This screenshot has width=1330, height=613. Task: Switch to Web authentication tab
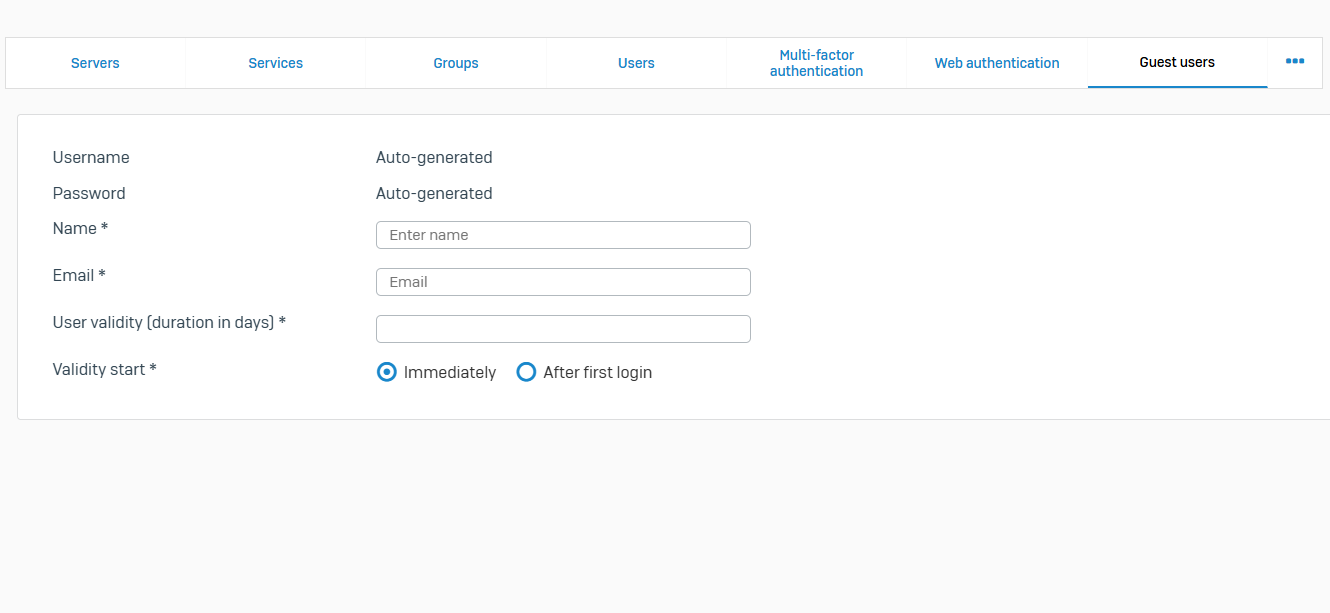[x=997, y=63]
